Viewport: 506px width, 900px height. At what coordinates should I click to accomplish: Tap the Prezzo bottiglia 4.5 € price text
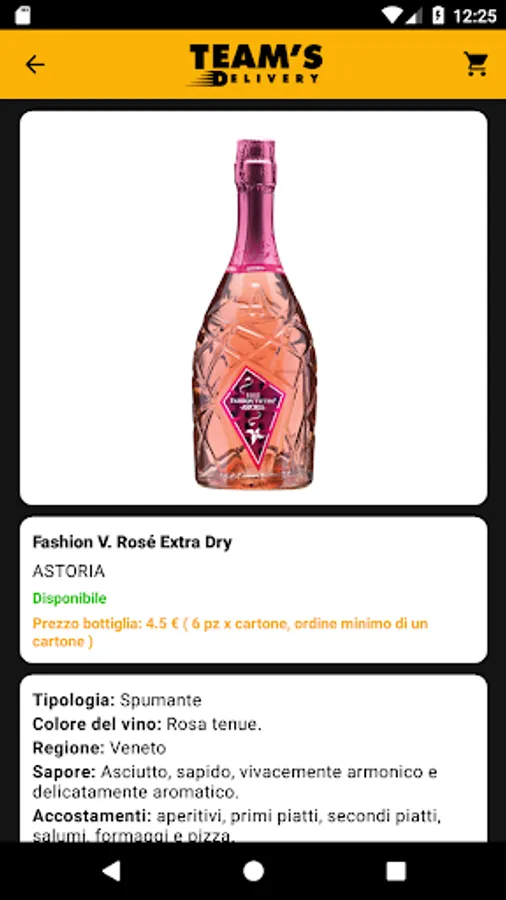230,632
